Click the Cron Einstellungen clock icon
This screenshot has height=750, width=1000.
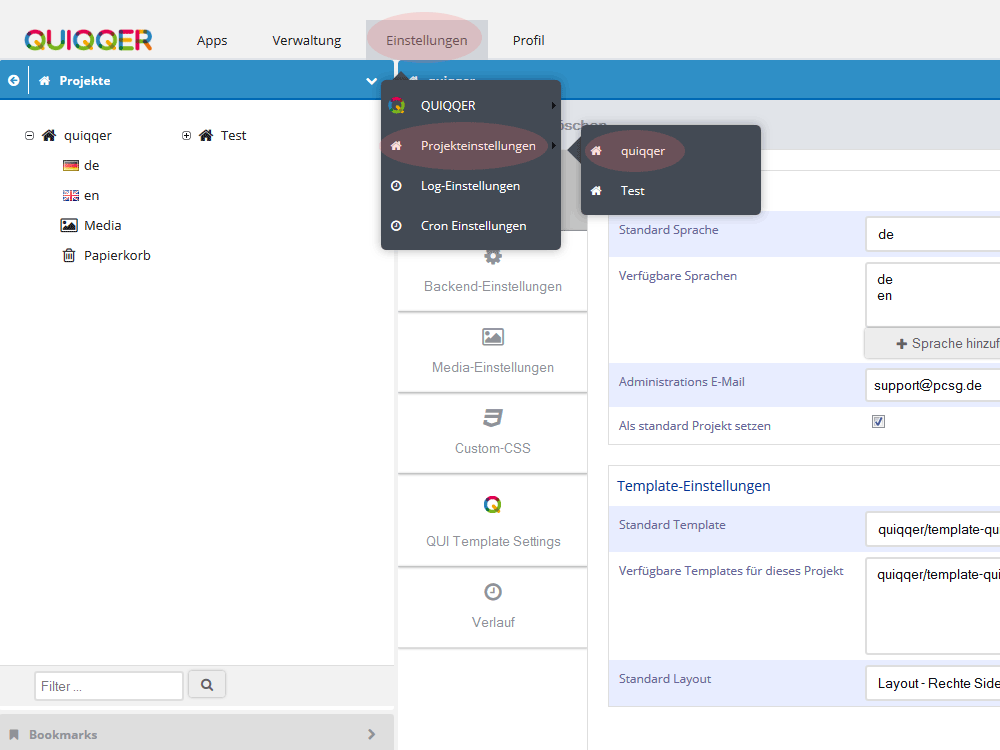pyautogui.click(x=396, y=226)
